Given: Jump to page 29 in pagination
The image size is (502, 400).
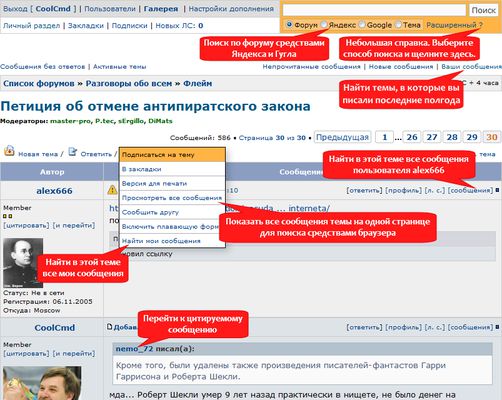Looking at the screenshot, I should [x=472, y=137].
